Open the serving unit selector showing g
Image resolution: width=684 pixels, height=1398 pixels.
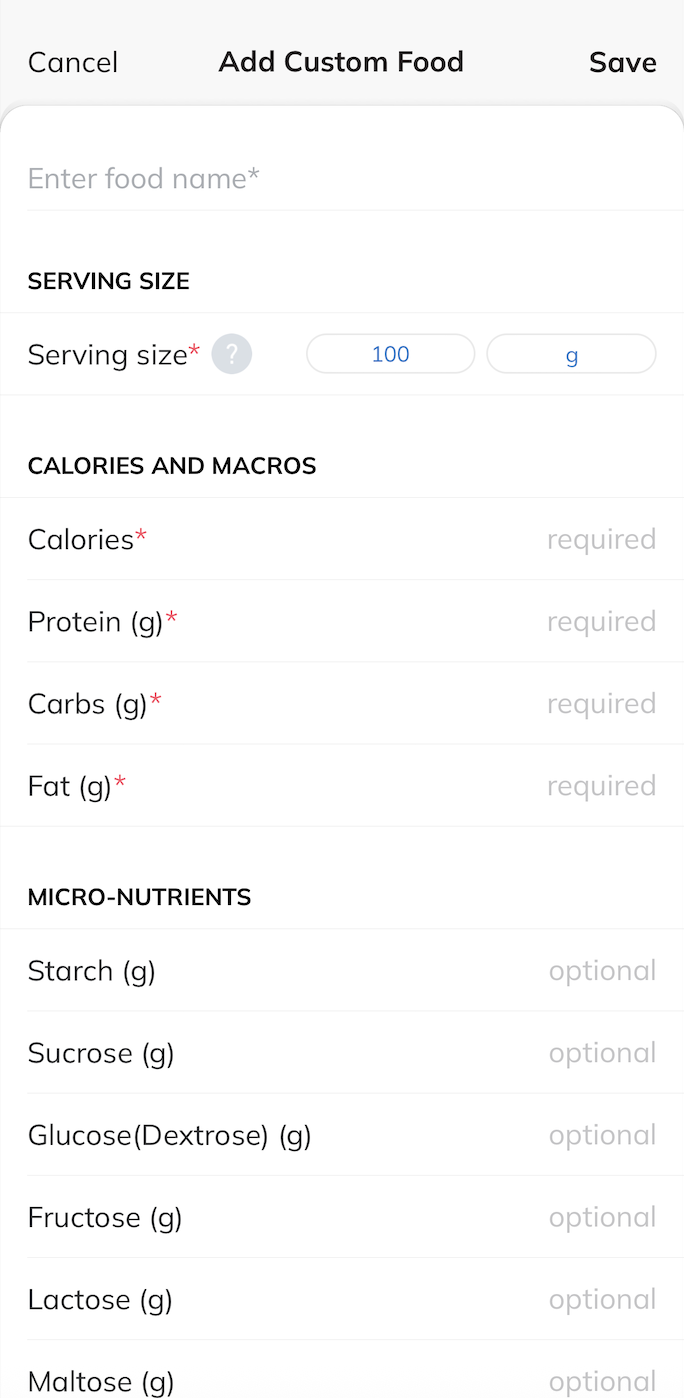tap(571, 354)
